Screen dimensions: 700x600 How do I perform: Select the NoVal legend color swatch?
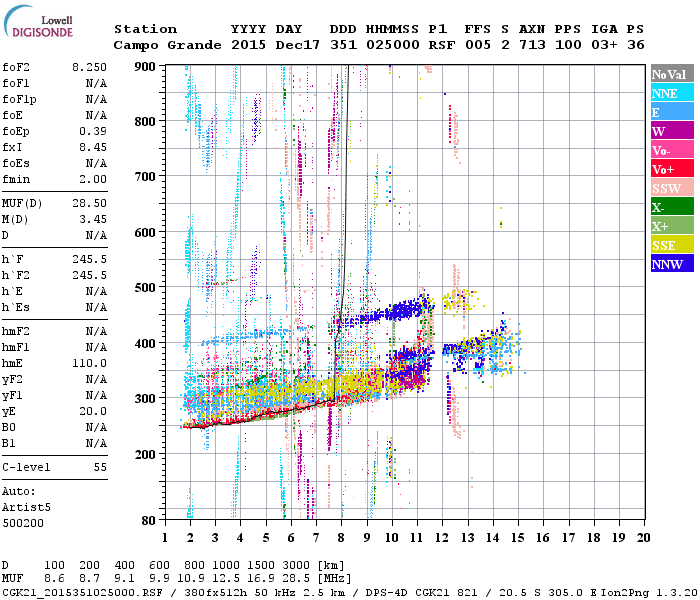click(672, 74)
